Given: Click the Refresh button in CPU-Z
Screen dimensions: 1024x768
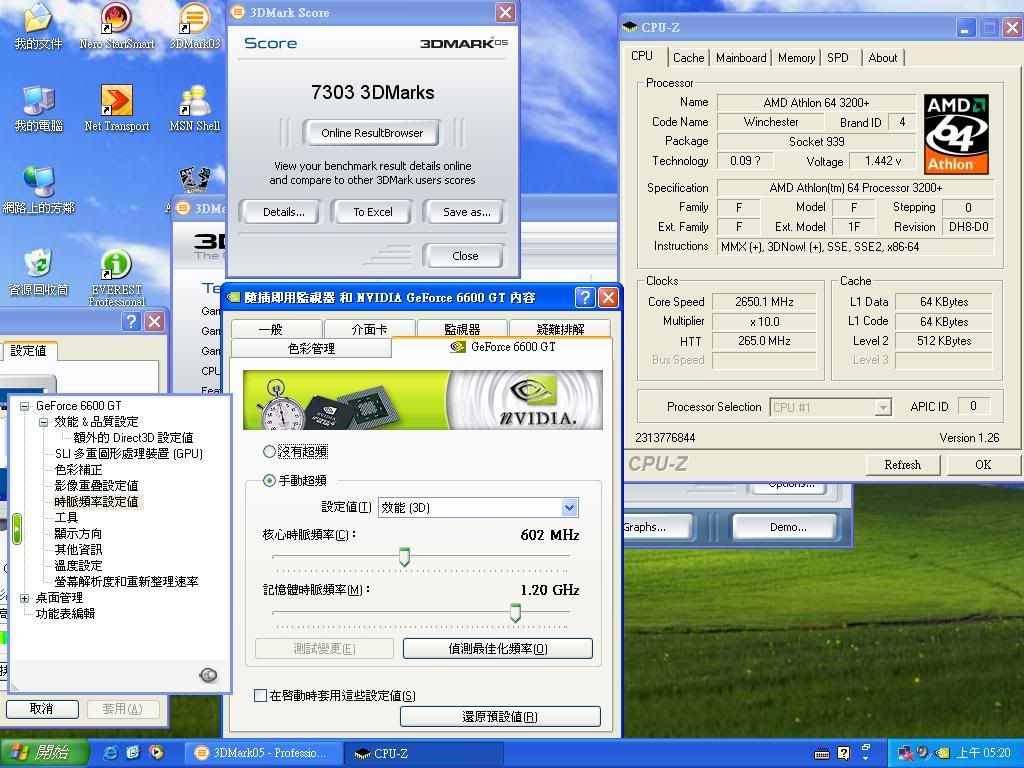Looking at the screenshot, I should (903, 465).
